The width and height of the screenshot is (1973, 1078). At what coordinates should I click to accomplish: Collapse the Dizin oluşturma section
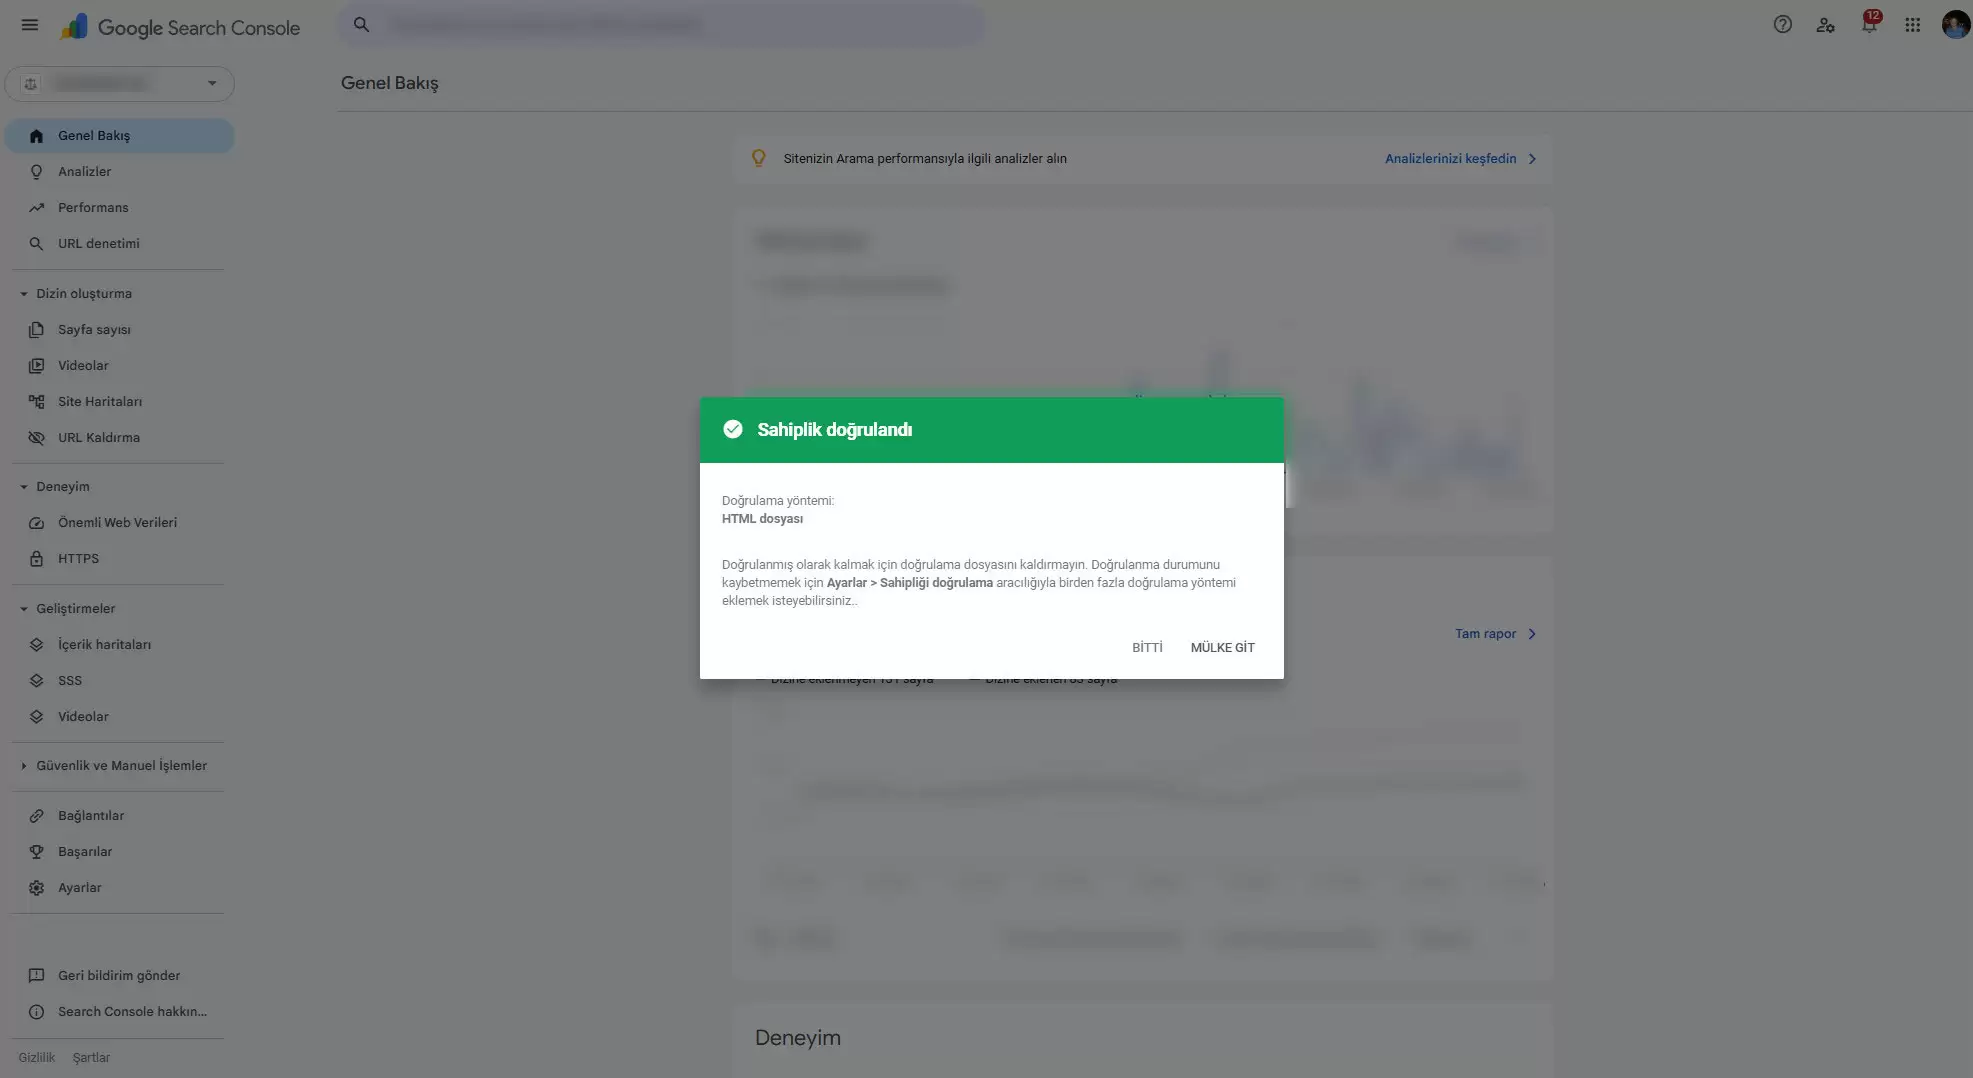coord(23,294)
